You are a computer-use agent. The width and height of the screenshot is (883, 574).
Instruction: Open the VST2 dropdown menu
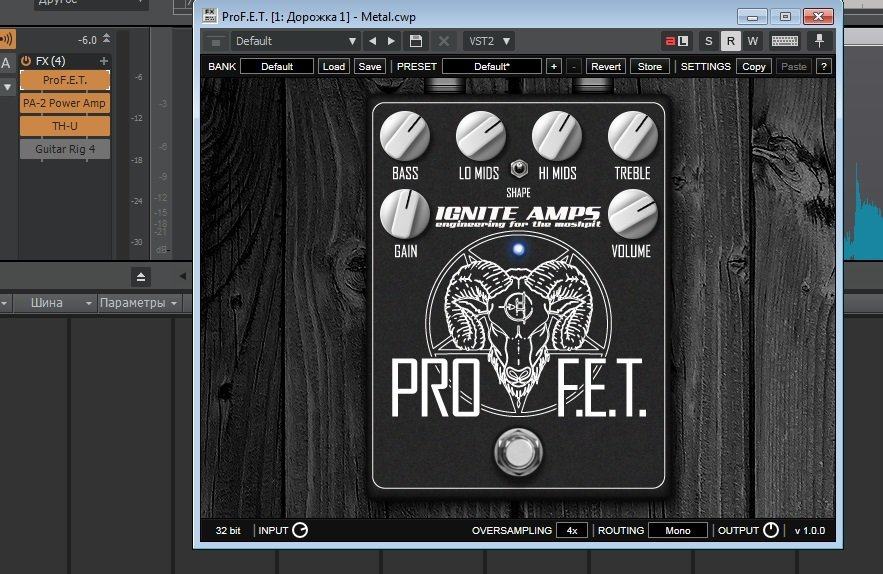[490, 41]
